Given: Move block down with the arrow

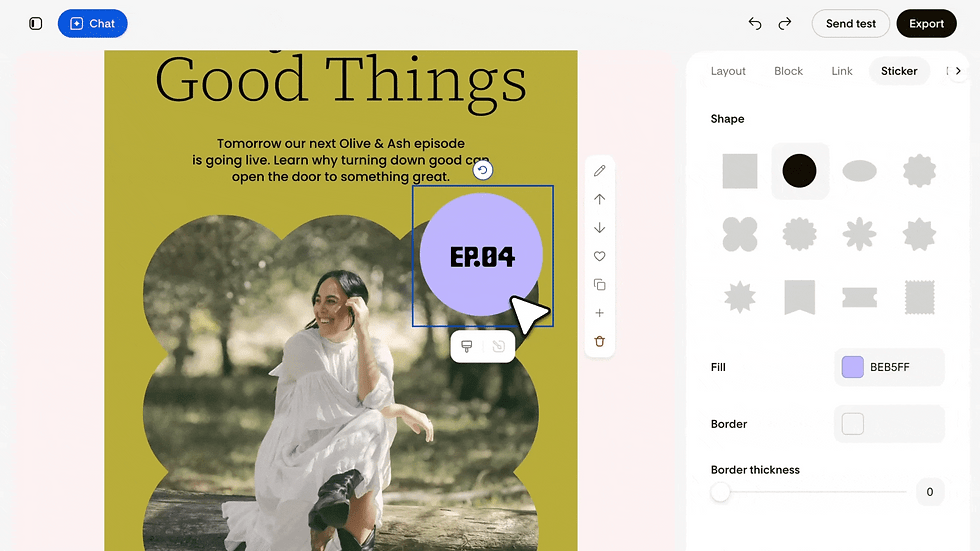Looking at the screenshot, I should click(599, 227).
